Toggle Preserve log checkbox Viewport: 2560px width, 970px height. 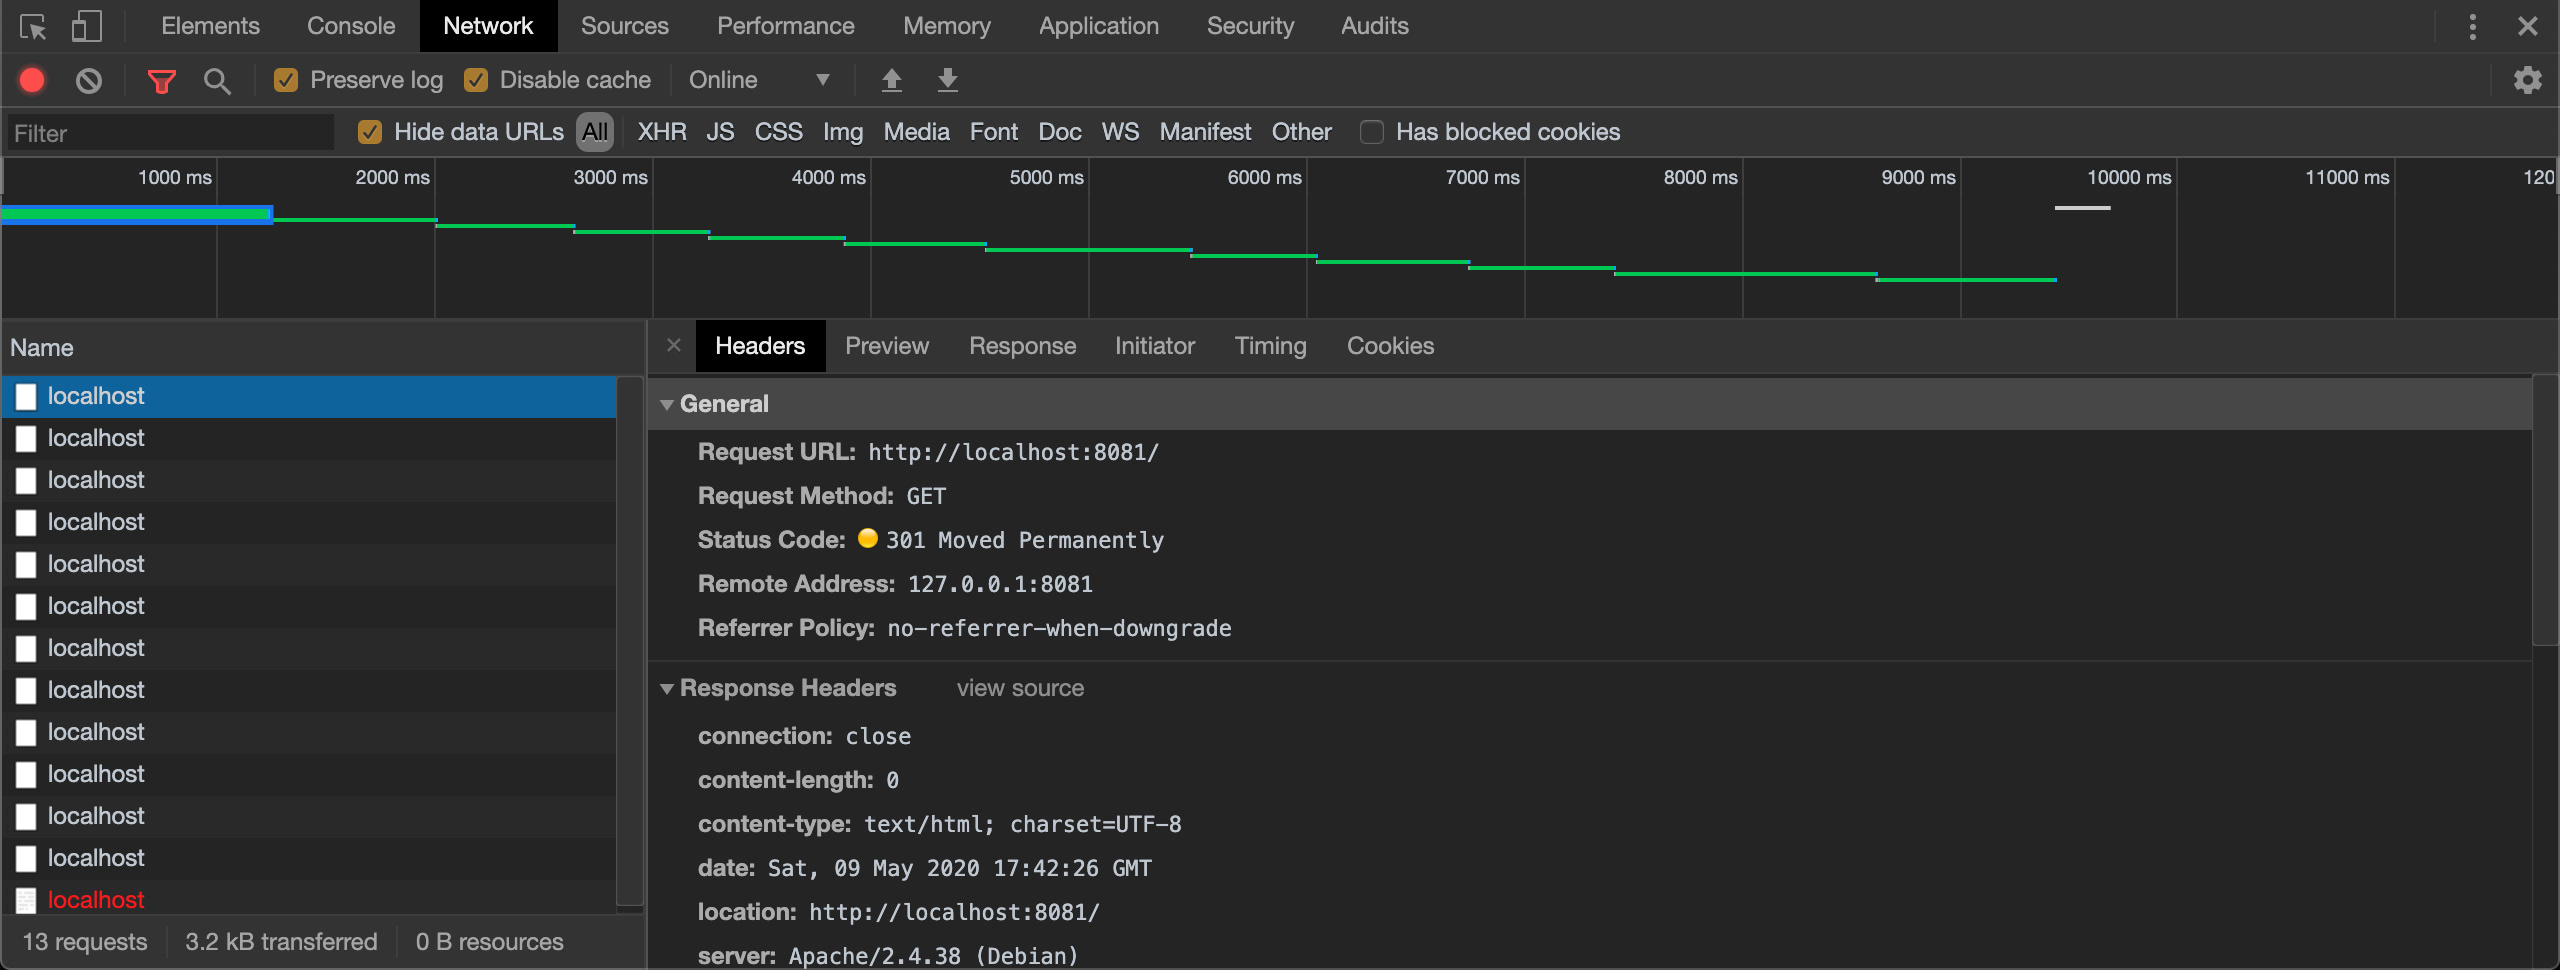pos(286,80)
